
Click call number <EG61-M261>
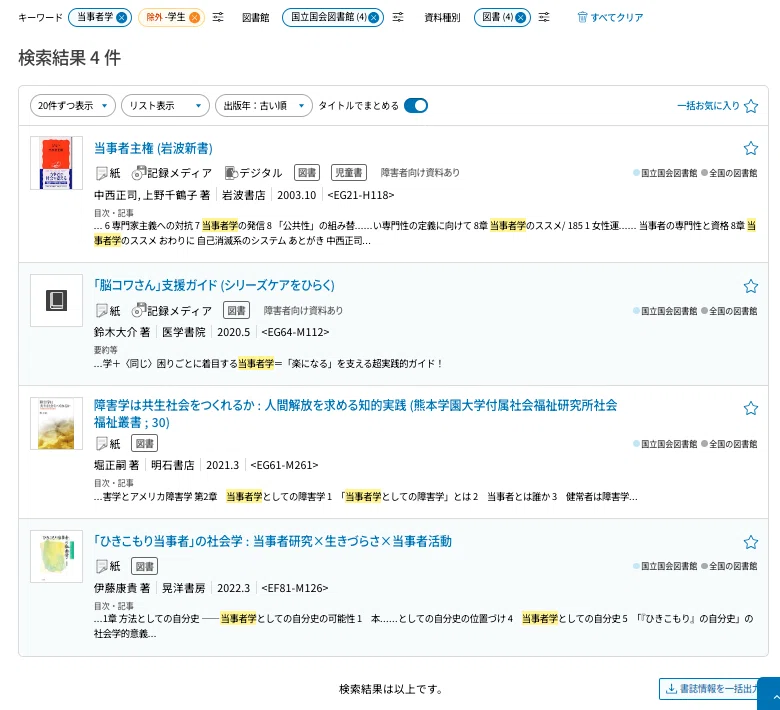tap(284, 465)
